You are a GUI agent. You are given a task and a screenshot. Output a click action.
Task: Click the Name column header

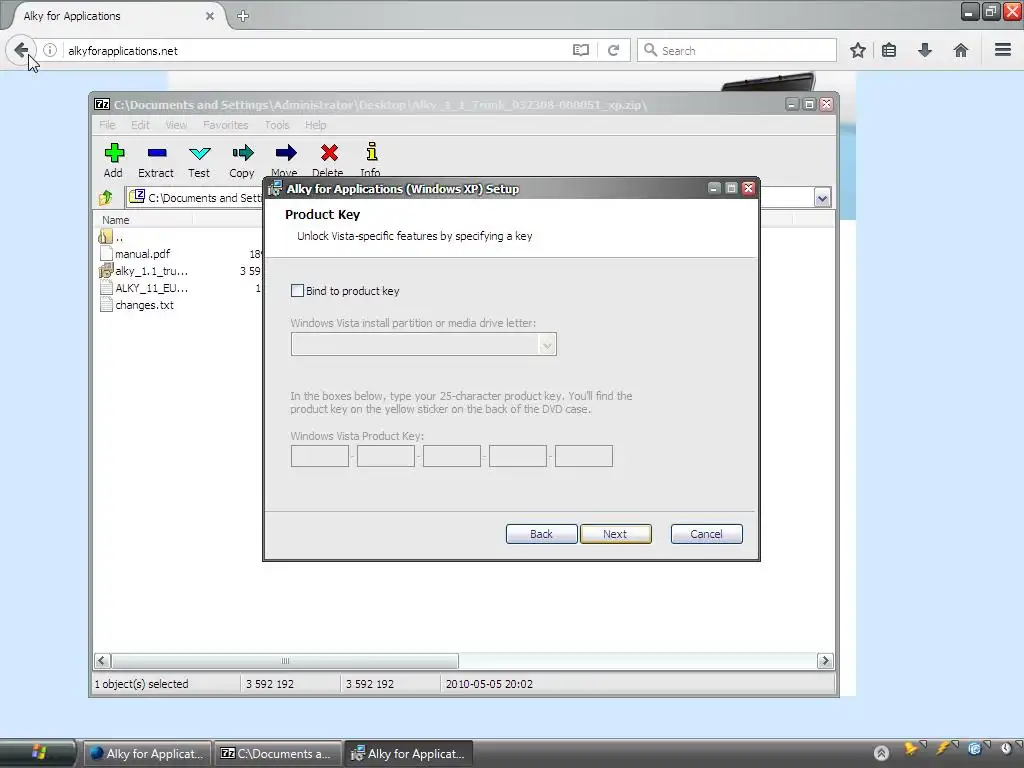coord(144,220)
